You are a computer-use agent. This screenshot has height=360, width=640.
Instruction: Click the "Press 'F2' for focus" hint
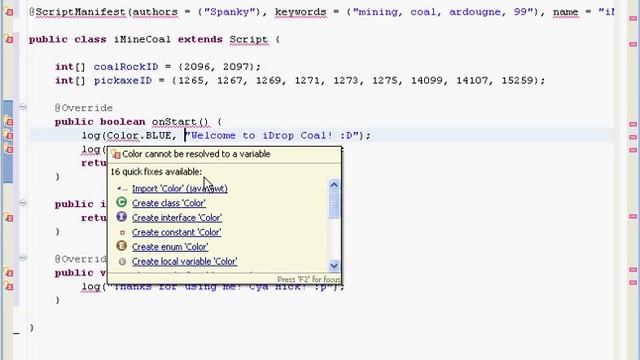point(309,280)
